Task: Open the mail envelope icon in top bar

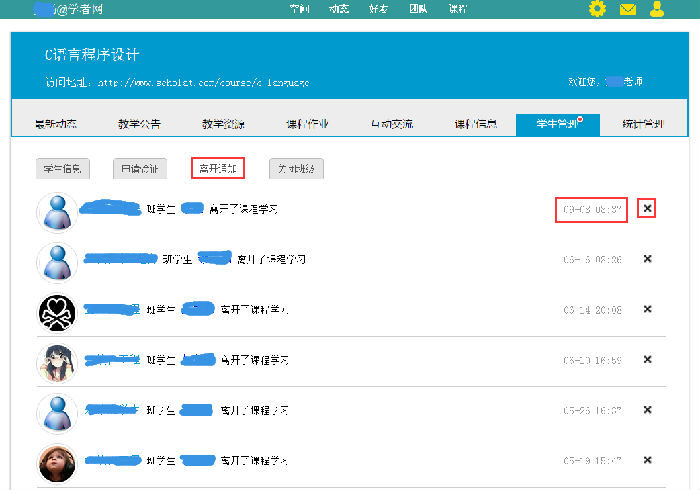Action: click(x=627, y=10)
